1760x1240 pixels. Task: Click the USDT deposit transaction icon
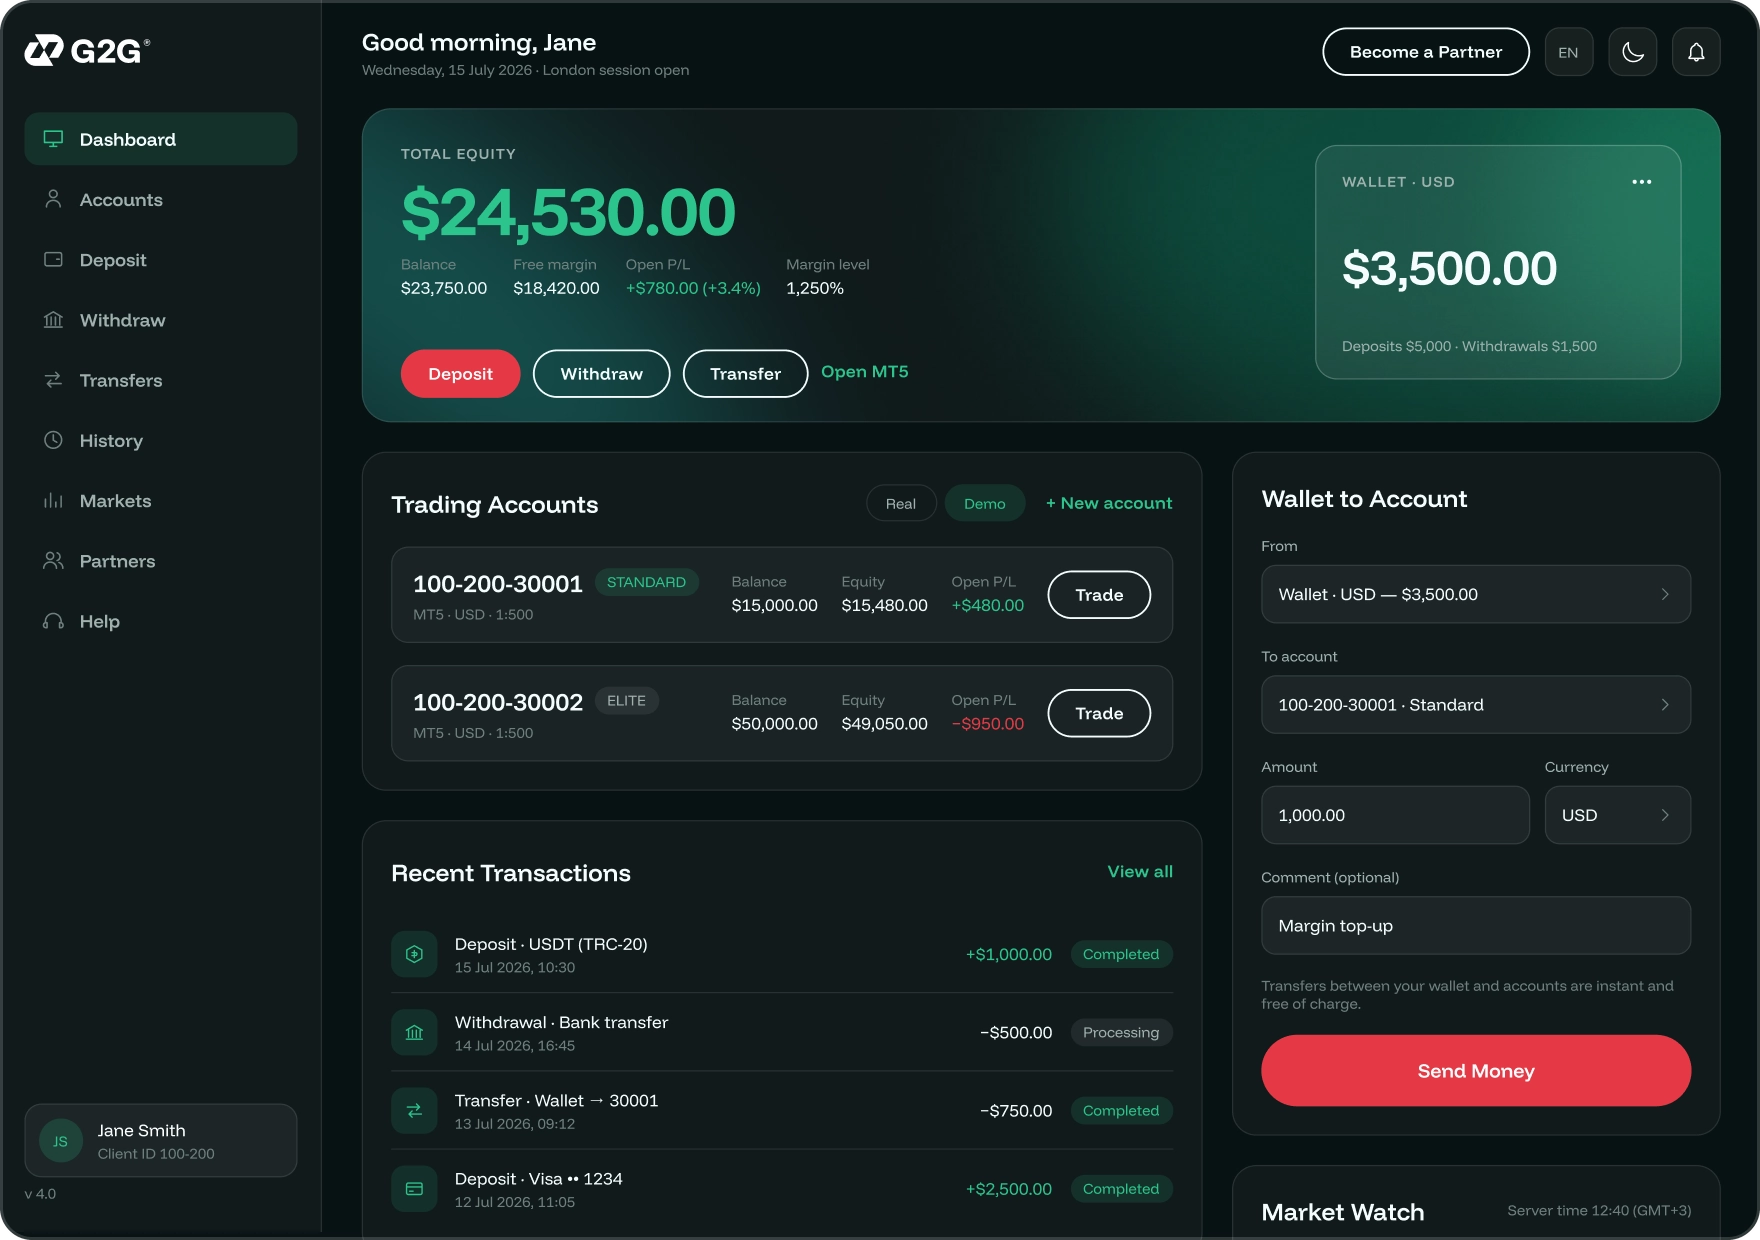(414, 954)
